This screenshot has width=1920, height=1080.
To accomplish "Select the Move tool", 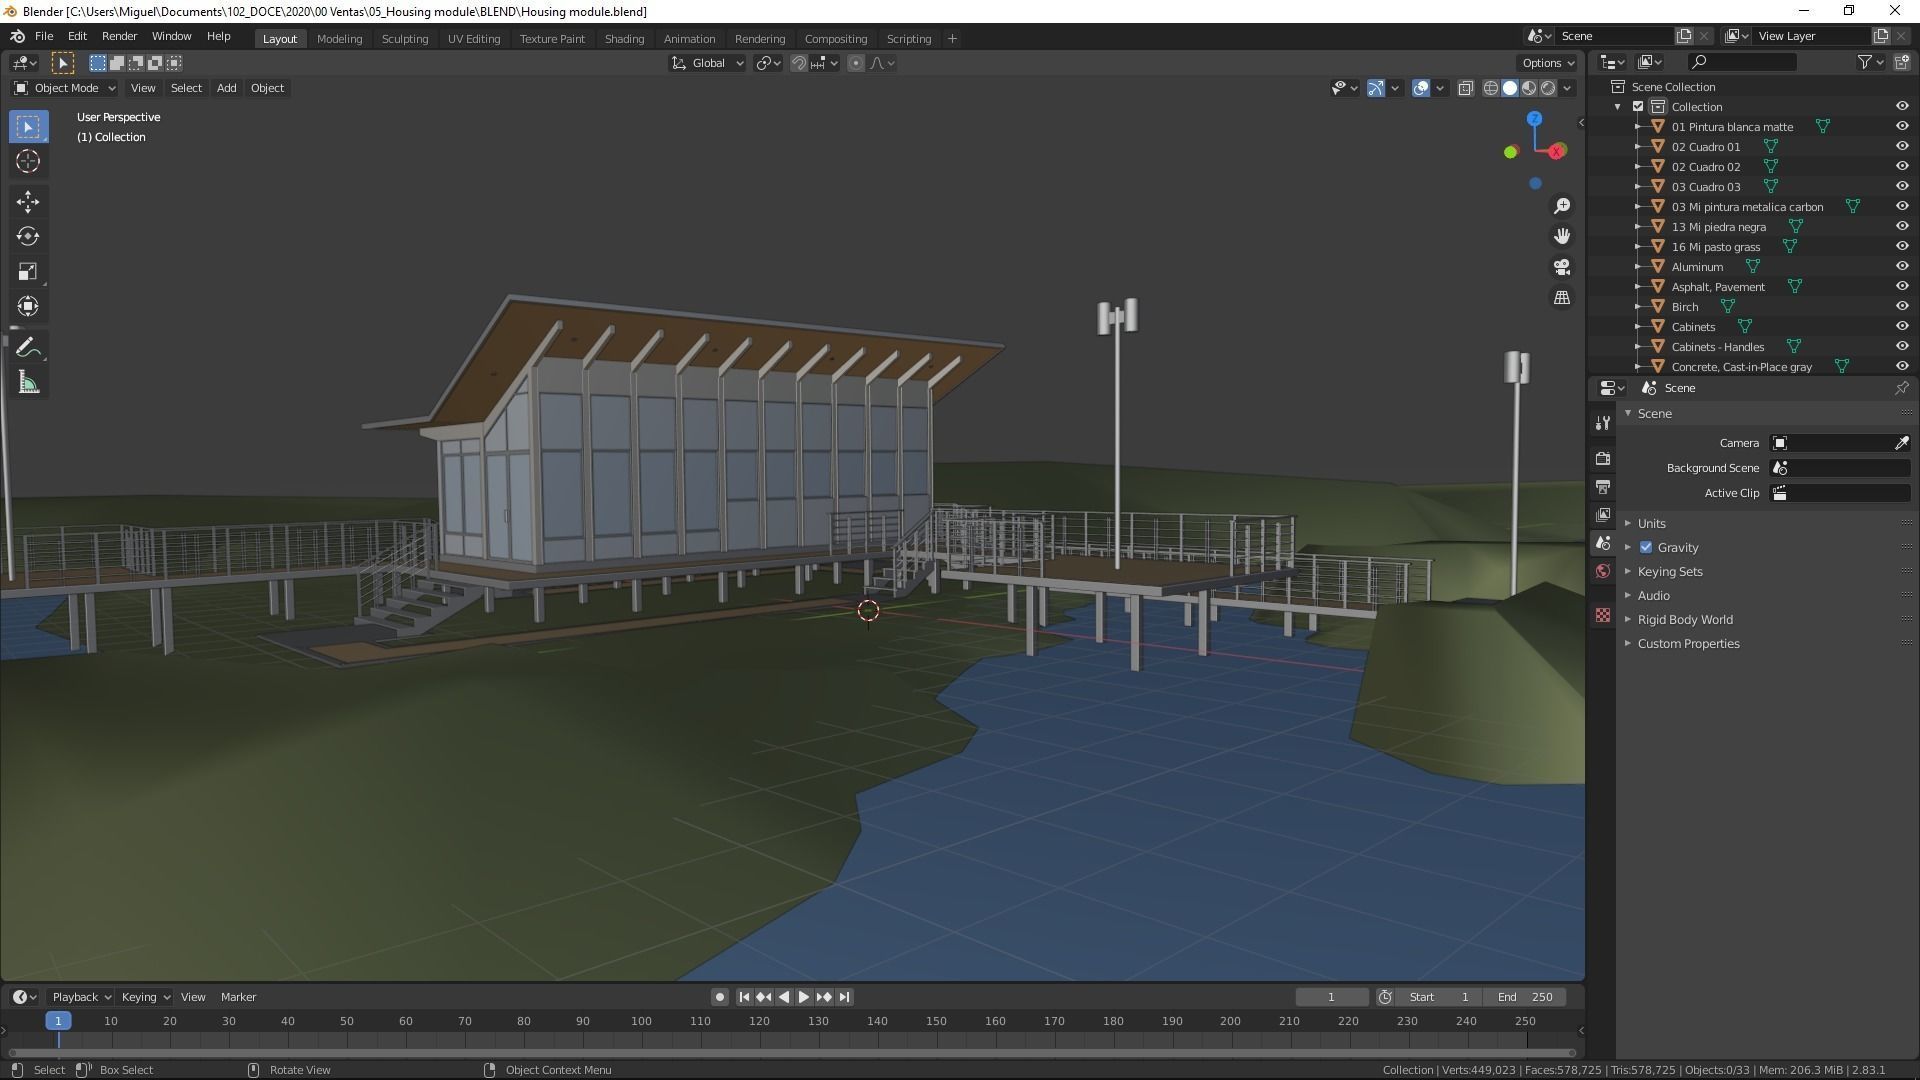I will [x=28, y=202].
